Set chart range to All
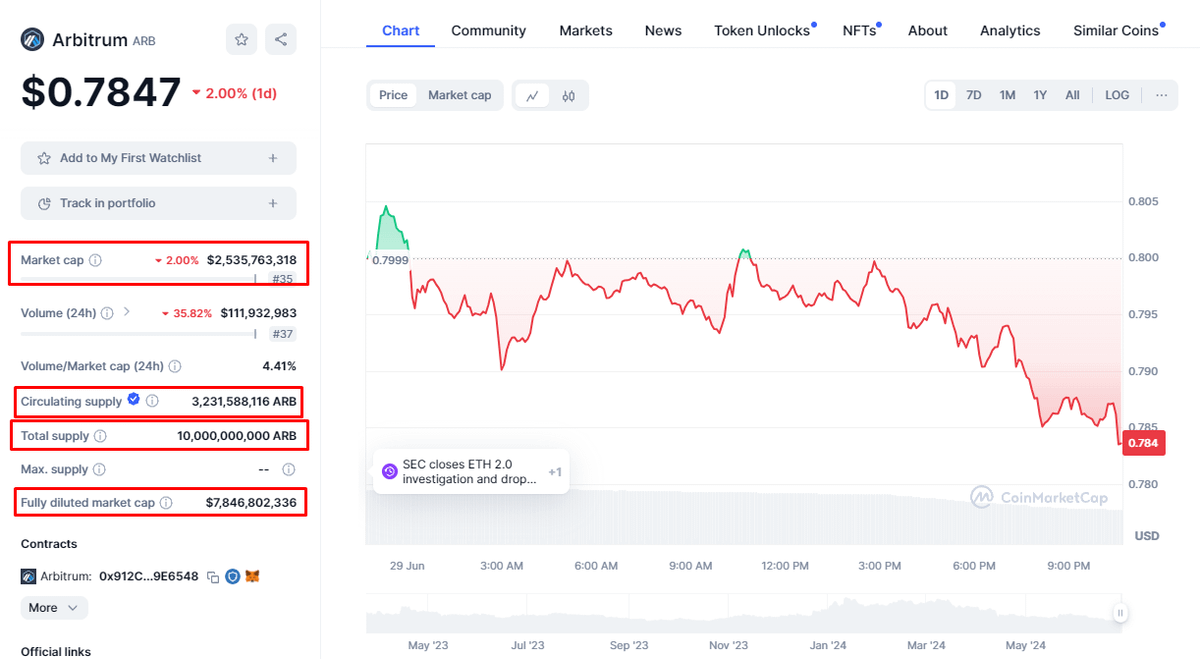1200x659 pixels. (1072, 95)
